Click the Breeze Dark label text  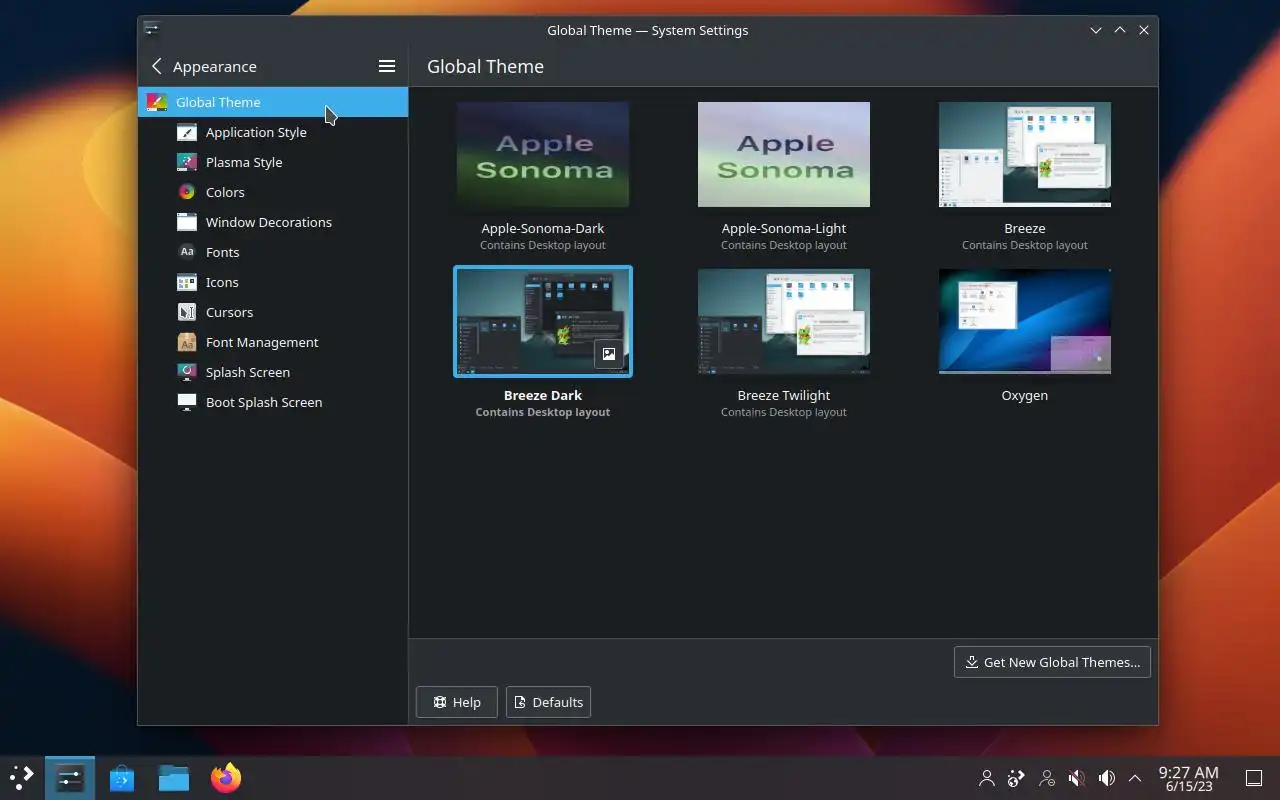[x=543, y=395]
